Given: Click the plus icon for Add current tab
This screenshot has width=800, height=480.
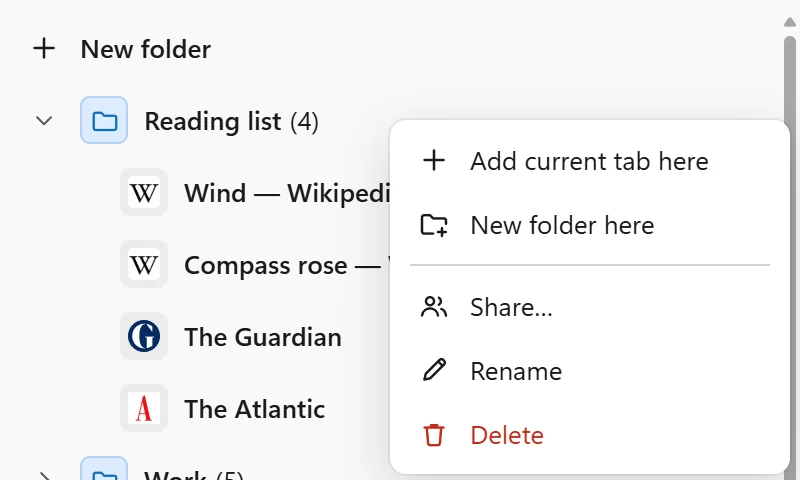Looking at the screenshot, I should tap(434, 161).
